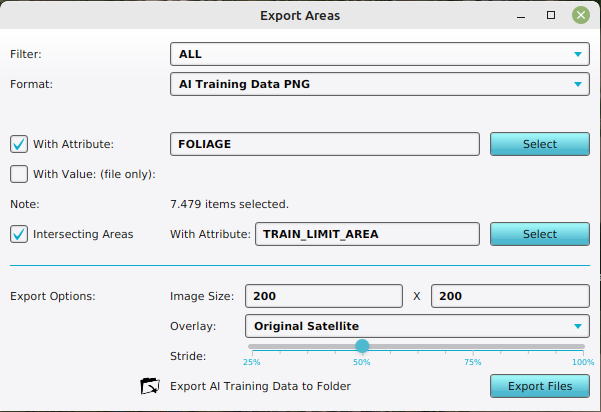
Task: Click the Image Size width field
Action: pyautogui.click(x=323, y=296)
